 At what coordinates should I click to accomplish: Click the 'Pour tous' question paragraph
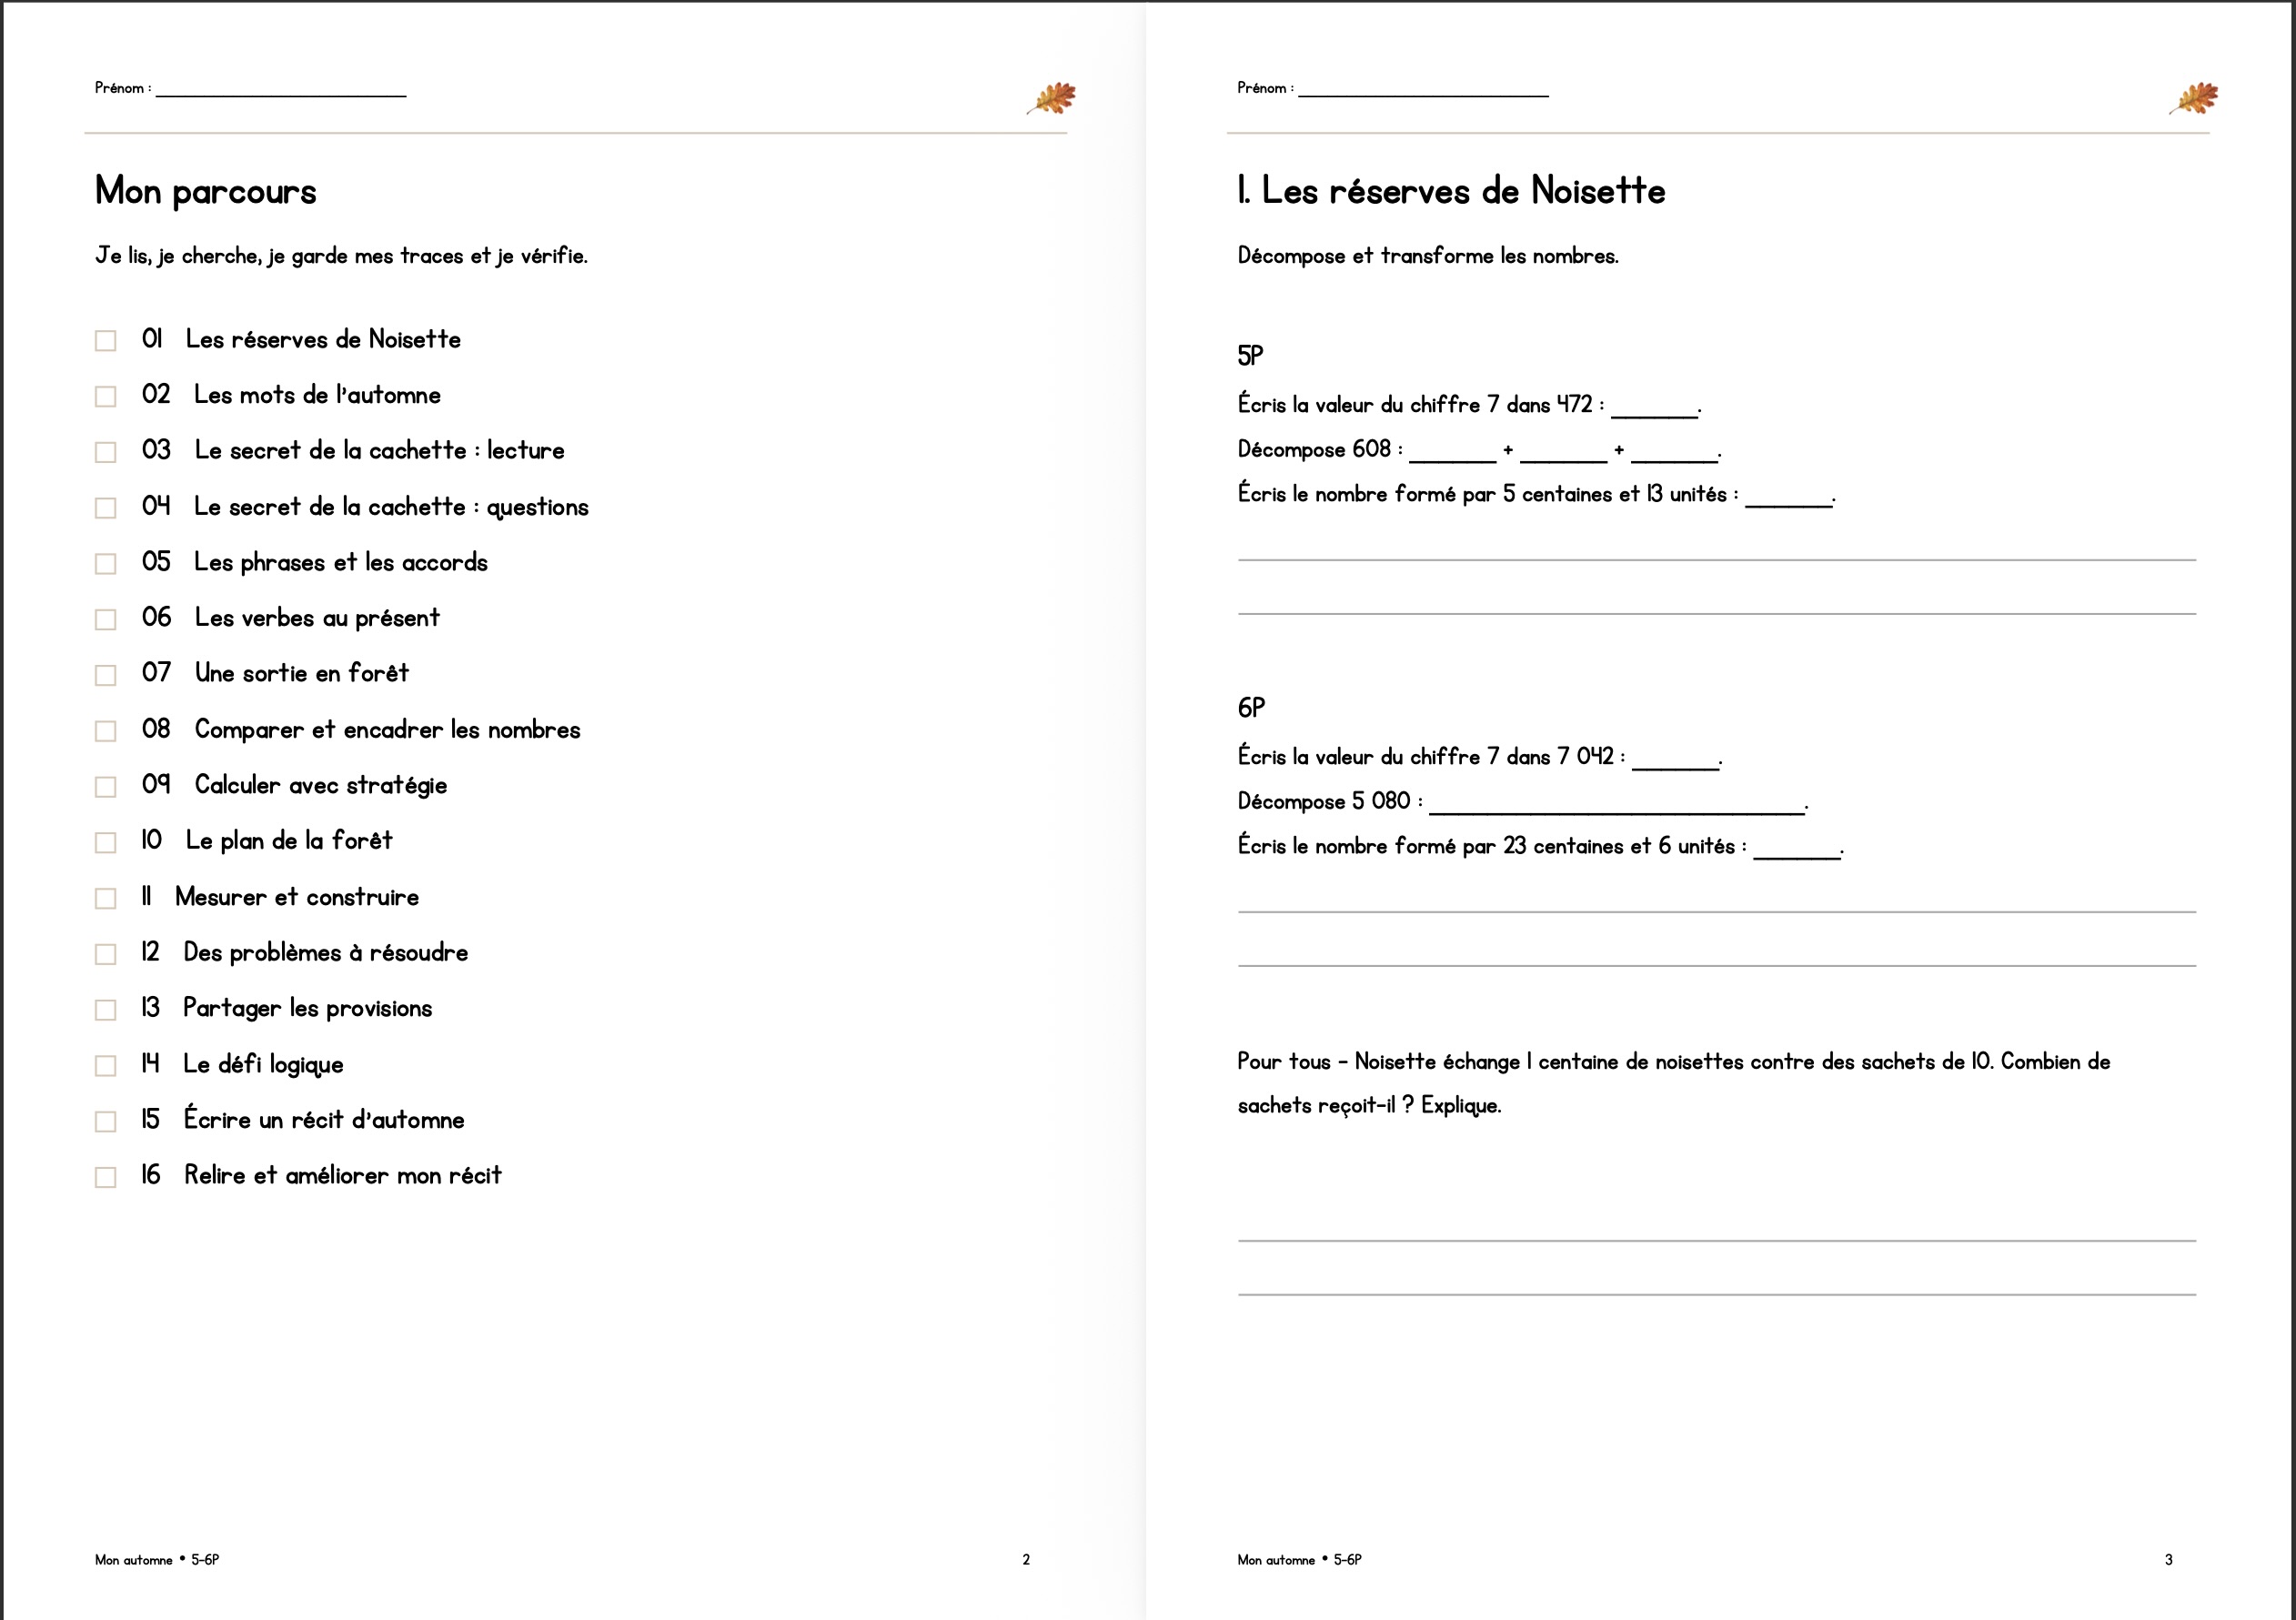[x=1674, y=1083]
